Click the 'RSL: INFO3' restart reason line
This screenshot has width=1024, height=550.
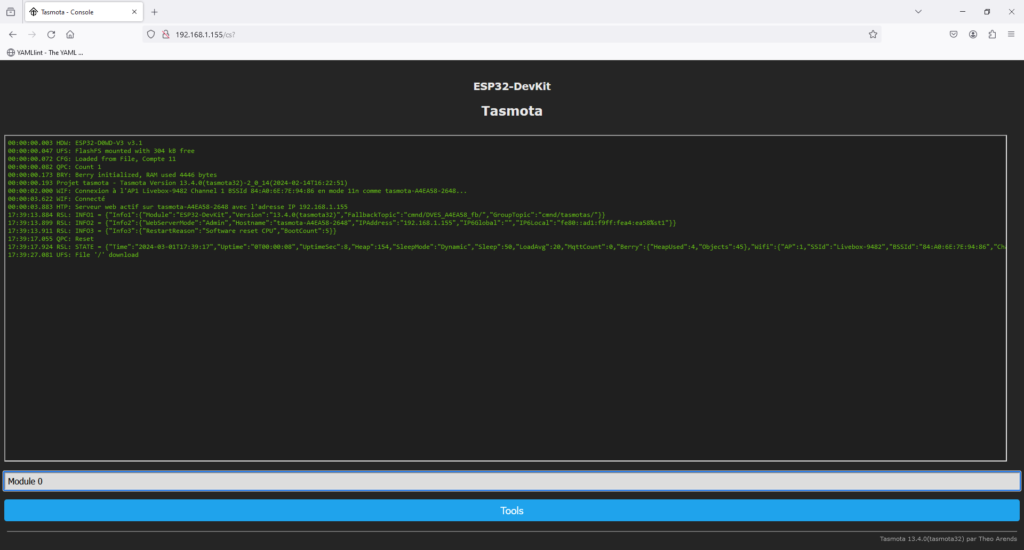(172, 231)
